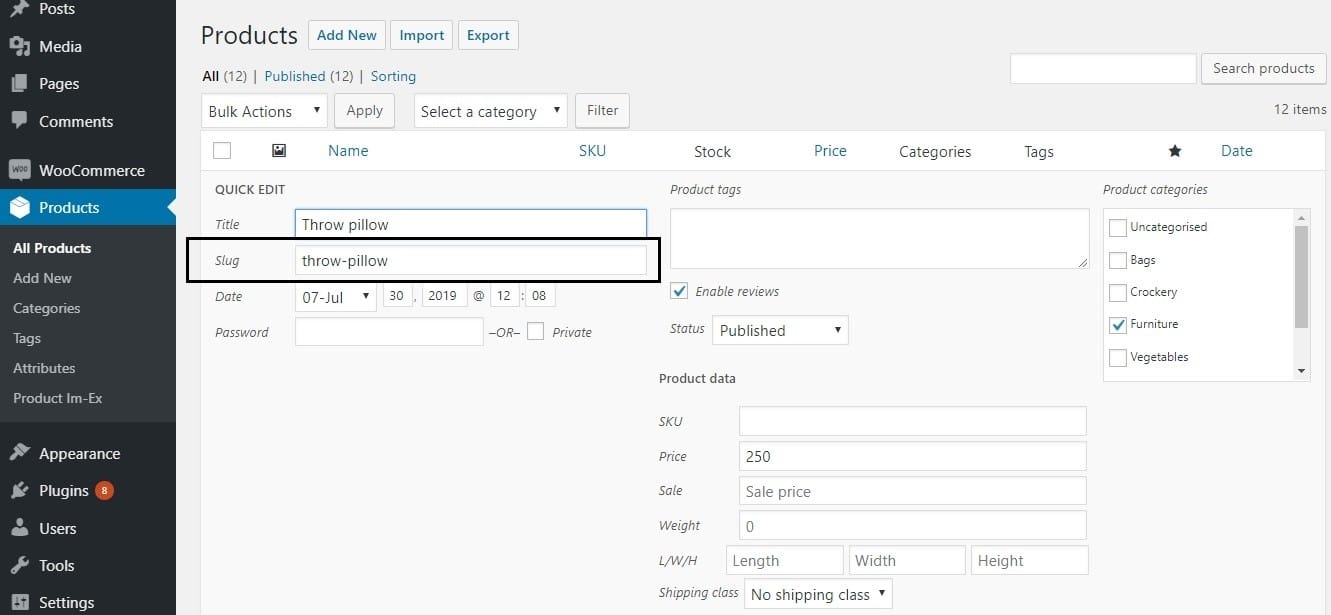The height and width of the screenshot is (615, 1331).
Task: Uncheck the Enable reviews checkbox
Action: [679, 291]
